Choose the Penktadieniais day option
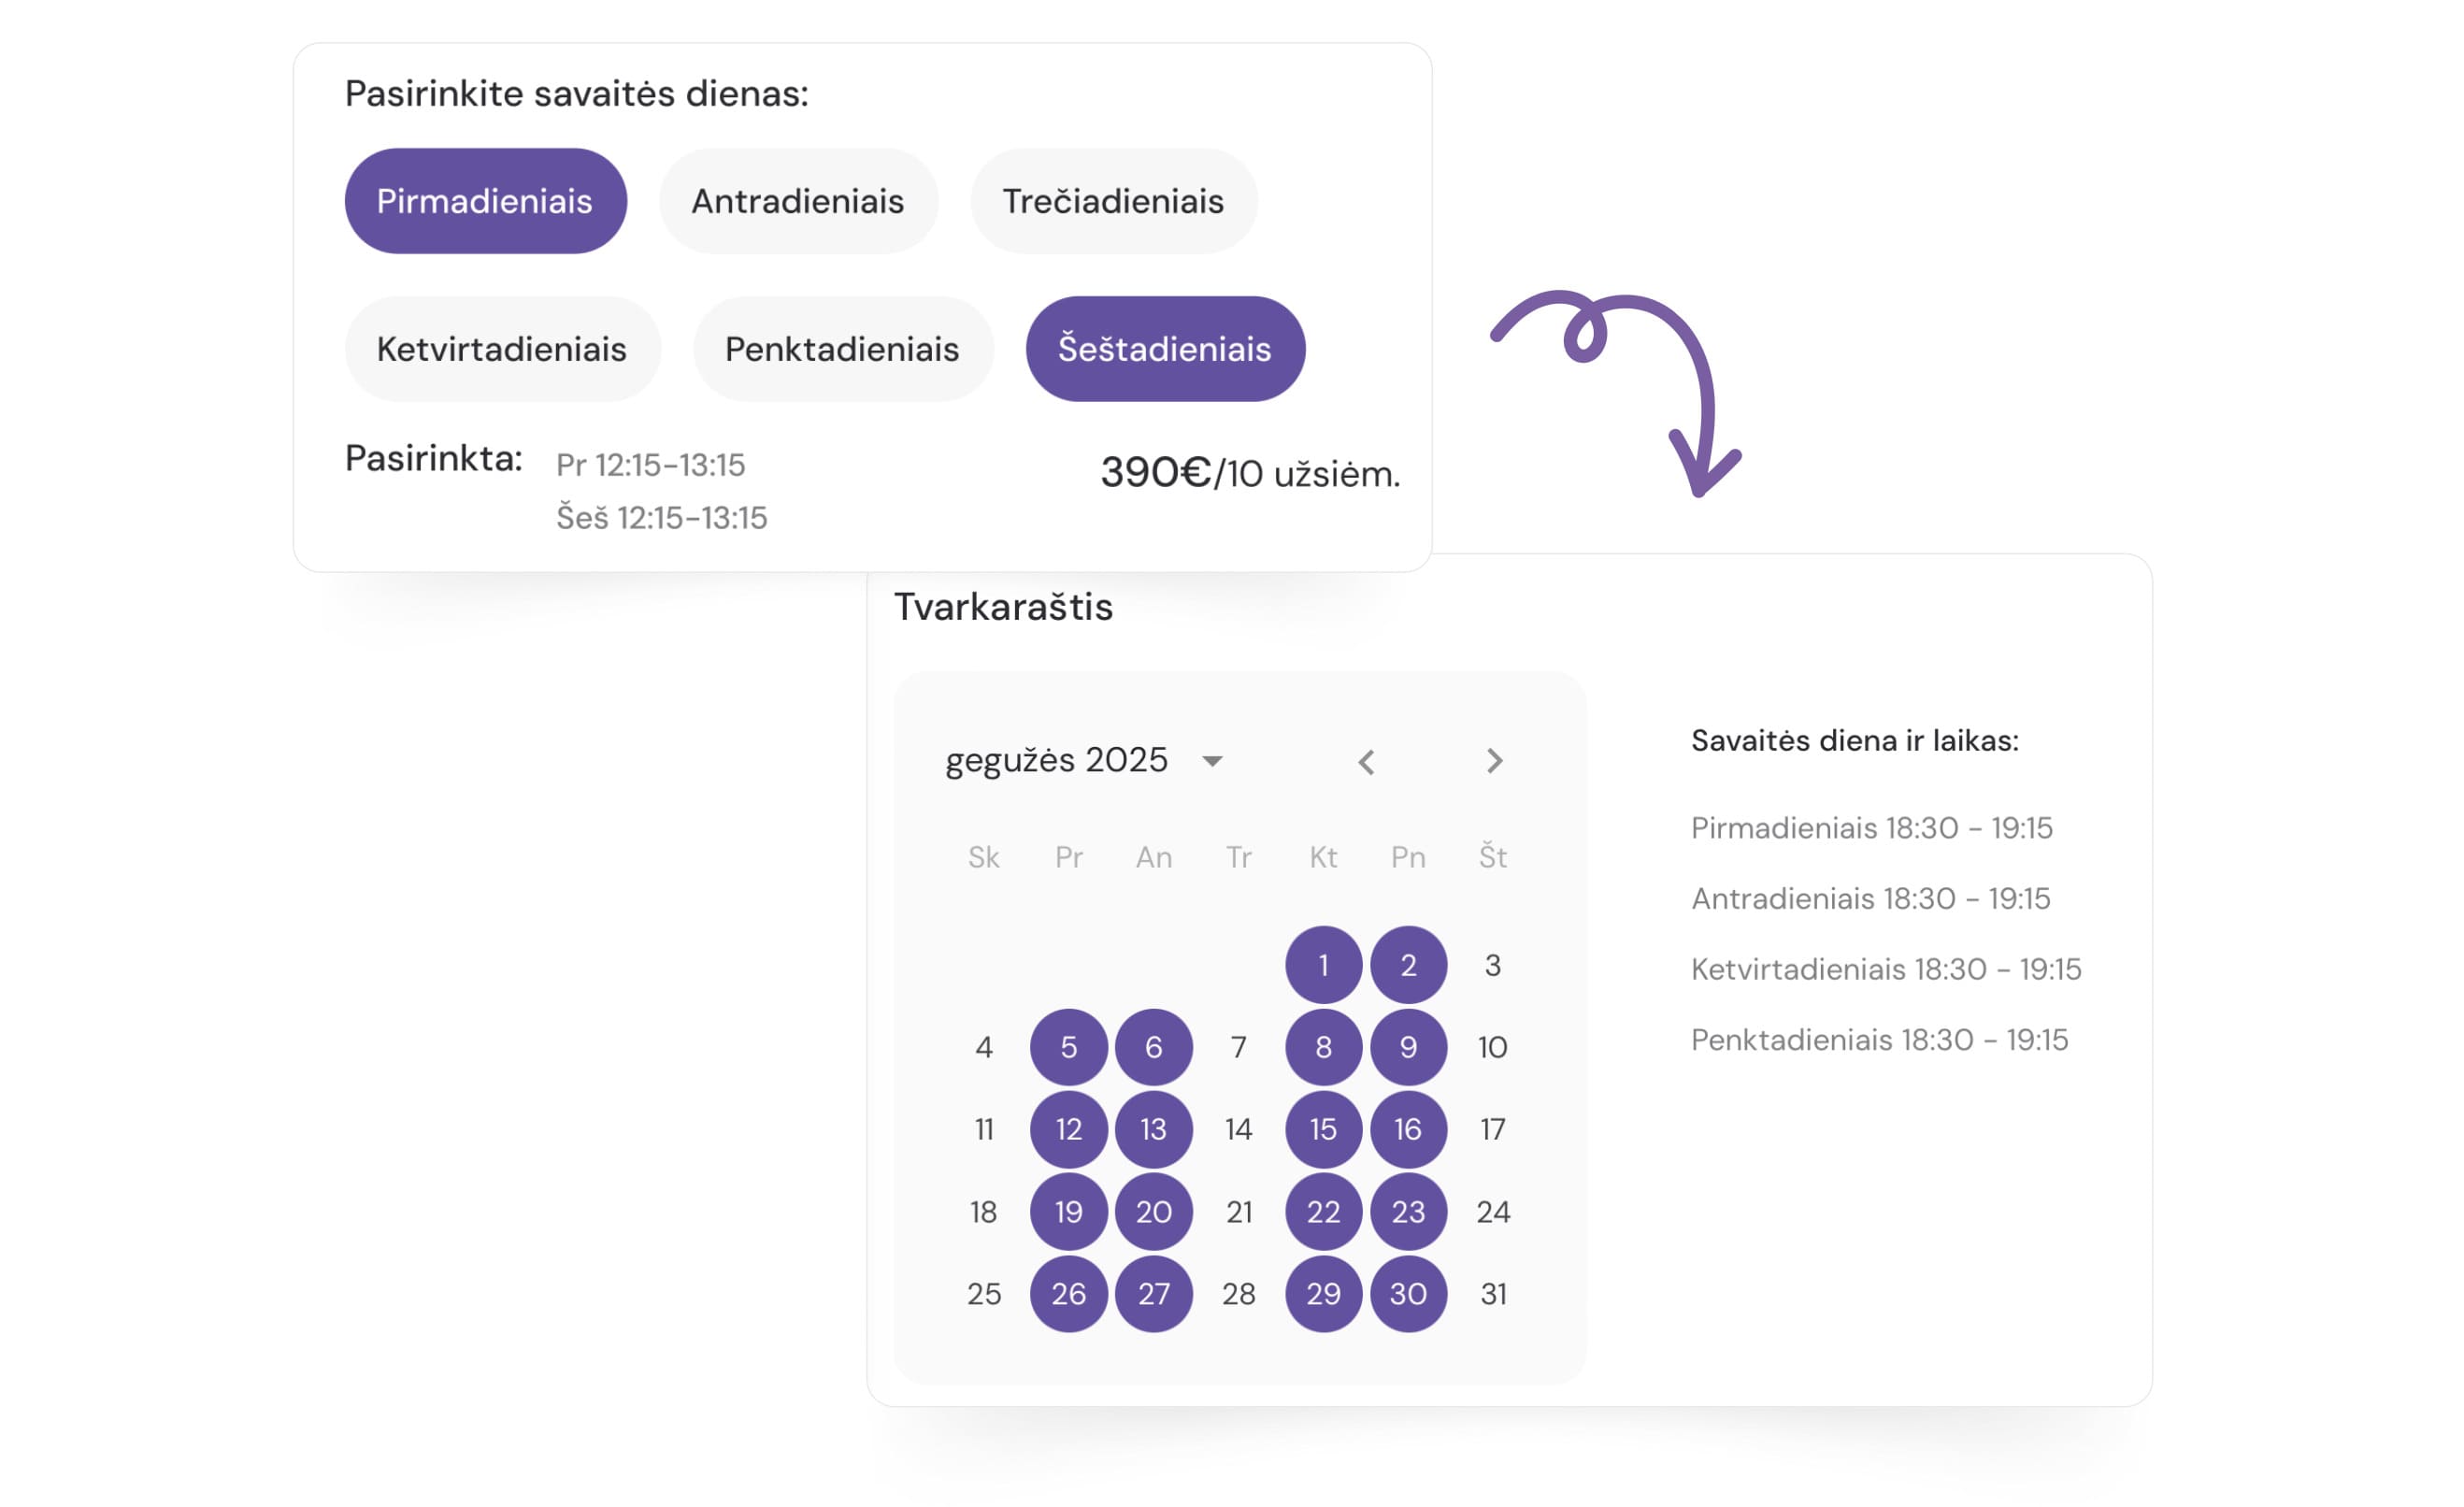The height and width of the screenshot is (1507, 2464). click(x=842, y=349)
